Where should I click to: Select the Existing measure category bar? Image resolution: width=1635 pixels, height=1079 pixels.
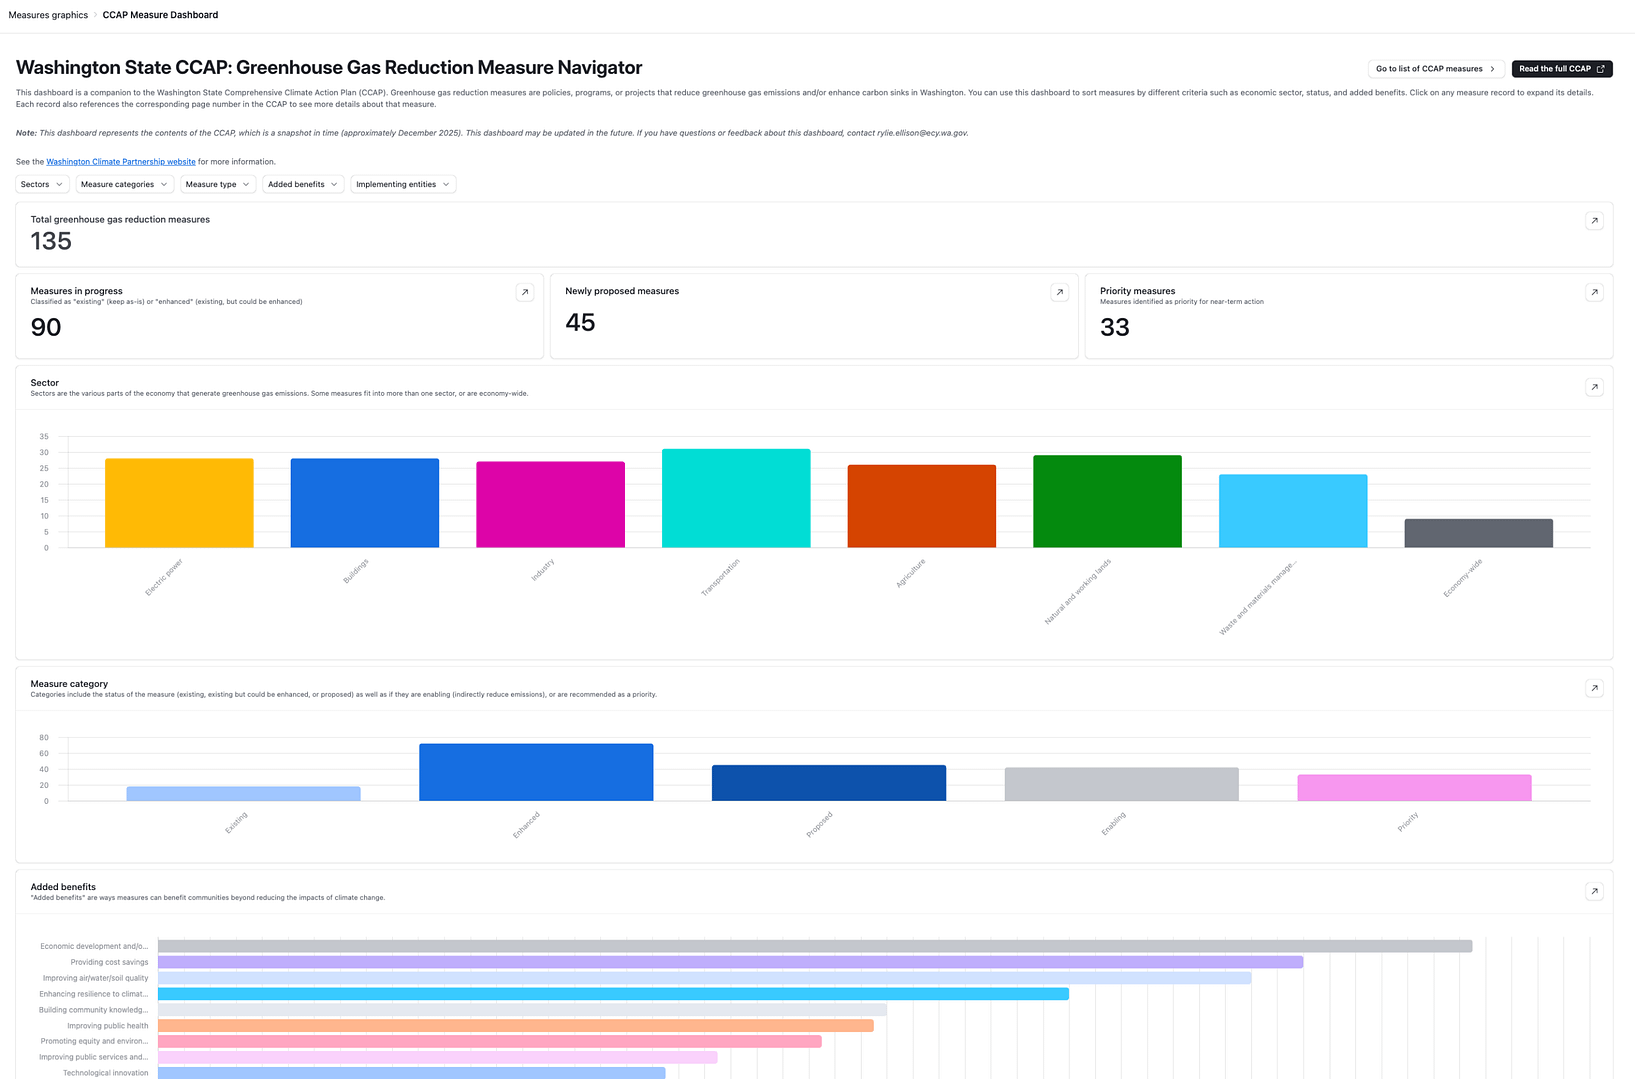coord(244,794)
